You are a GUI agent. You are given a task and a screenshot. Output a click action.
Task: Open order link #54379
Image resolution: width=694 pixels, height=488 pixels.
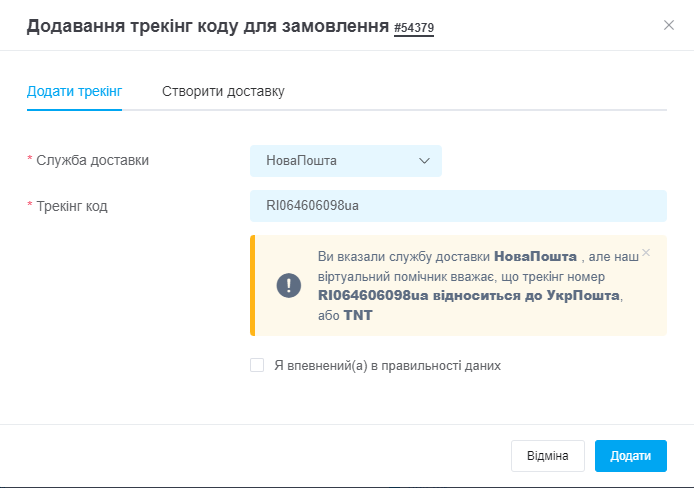414,27
